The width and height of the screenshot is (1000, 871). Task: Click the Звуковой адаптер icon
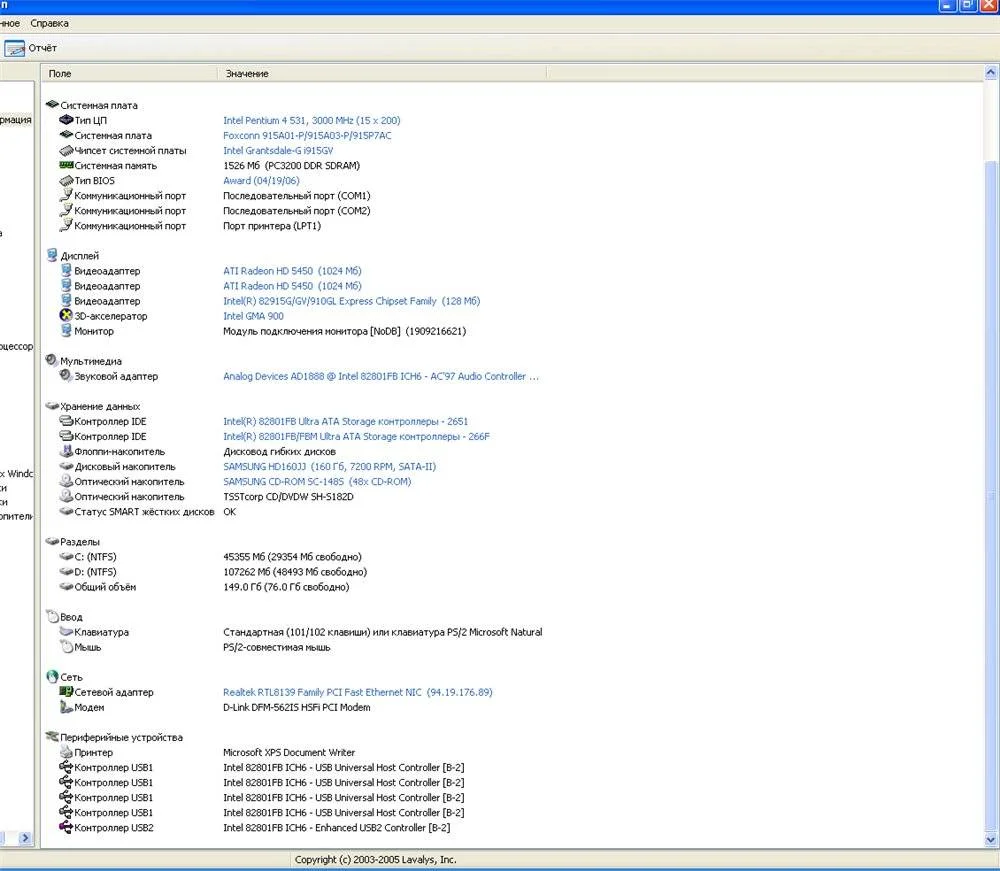tap(66, 376)
